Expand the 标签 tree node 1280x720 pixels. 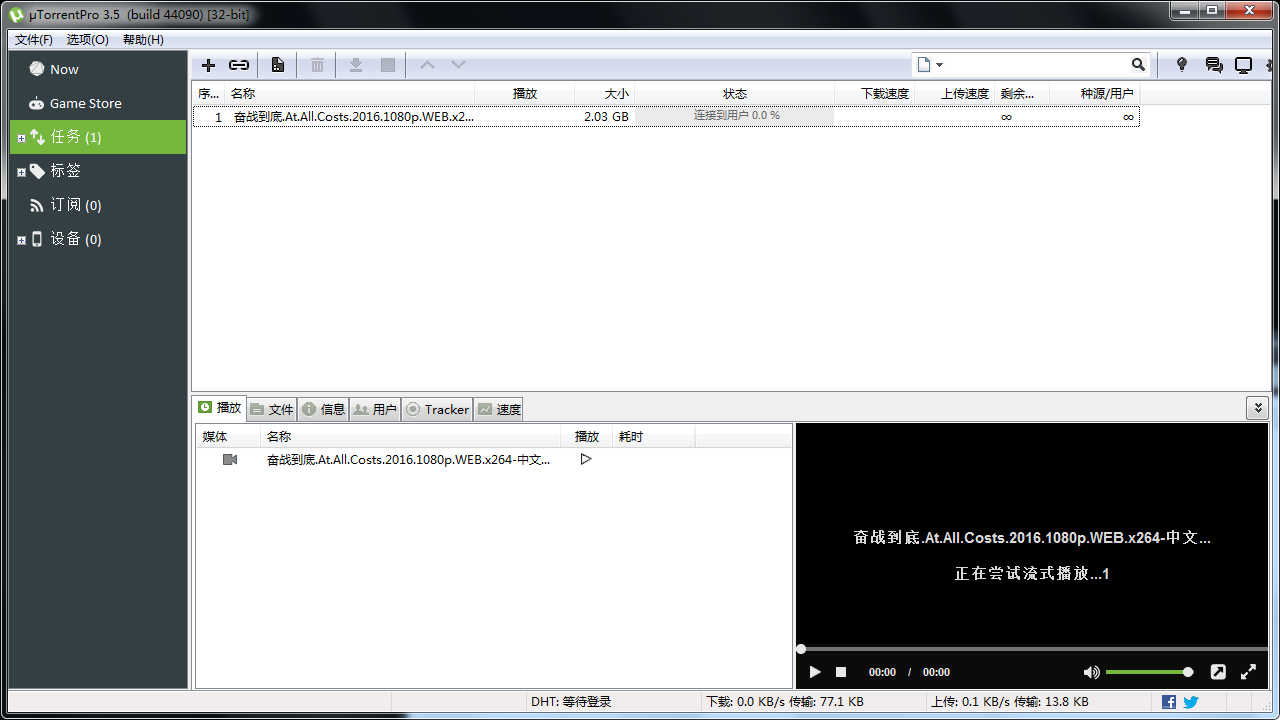click(21, 172)
